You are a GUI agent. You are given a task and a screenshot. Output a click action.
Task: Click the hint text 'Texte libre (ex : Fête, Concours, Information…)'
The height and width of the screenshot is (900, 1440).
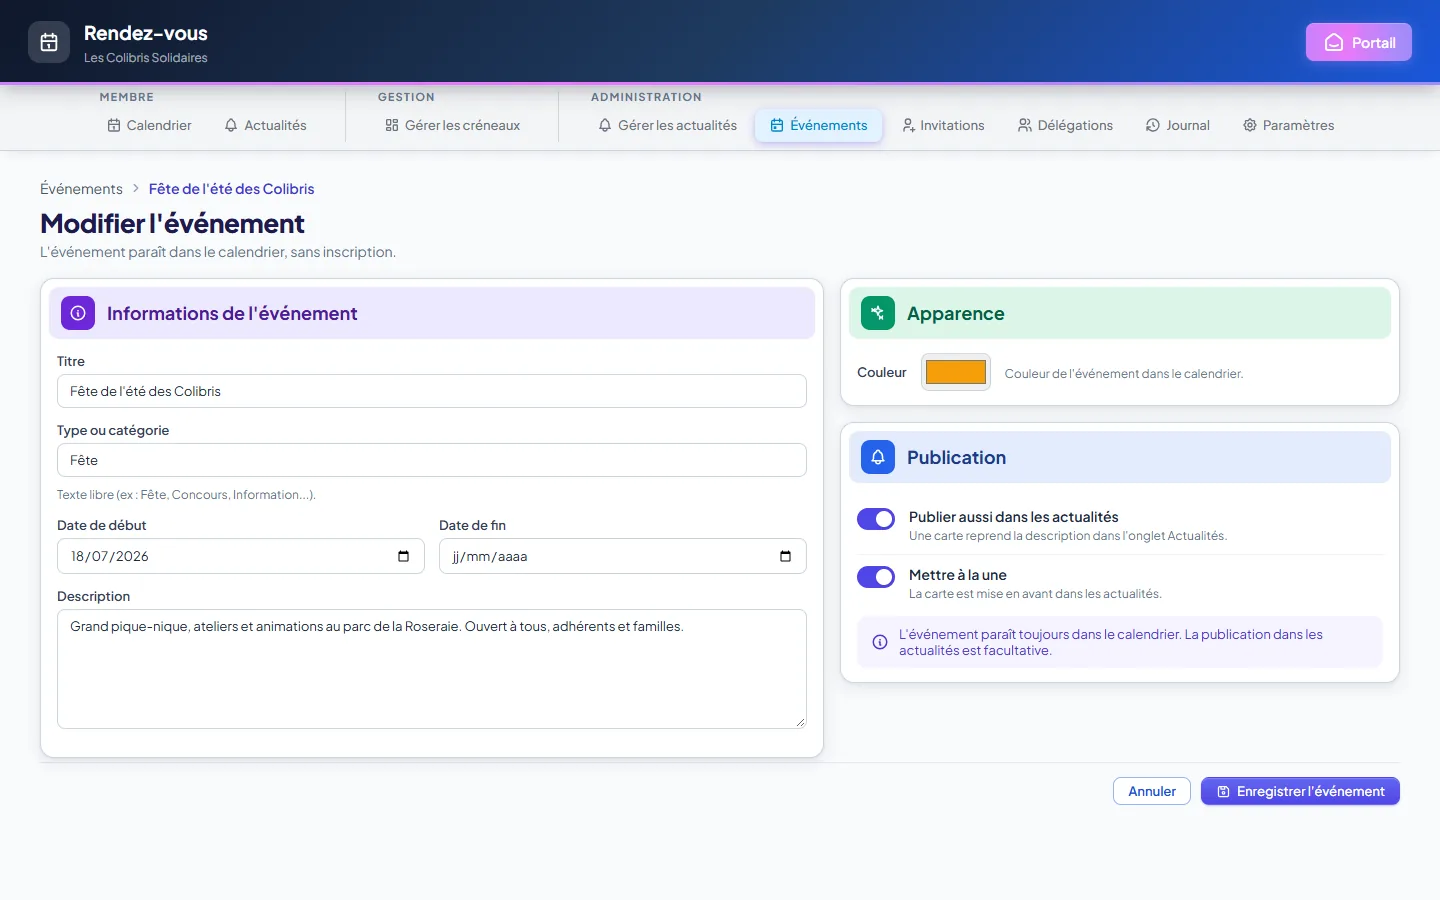186,495
